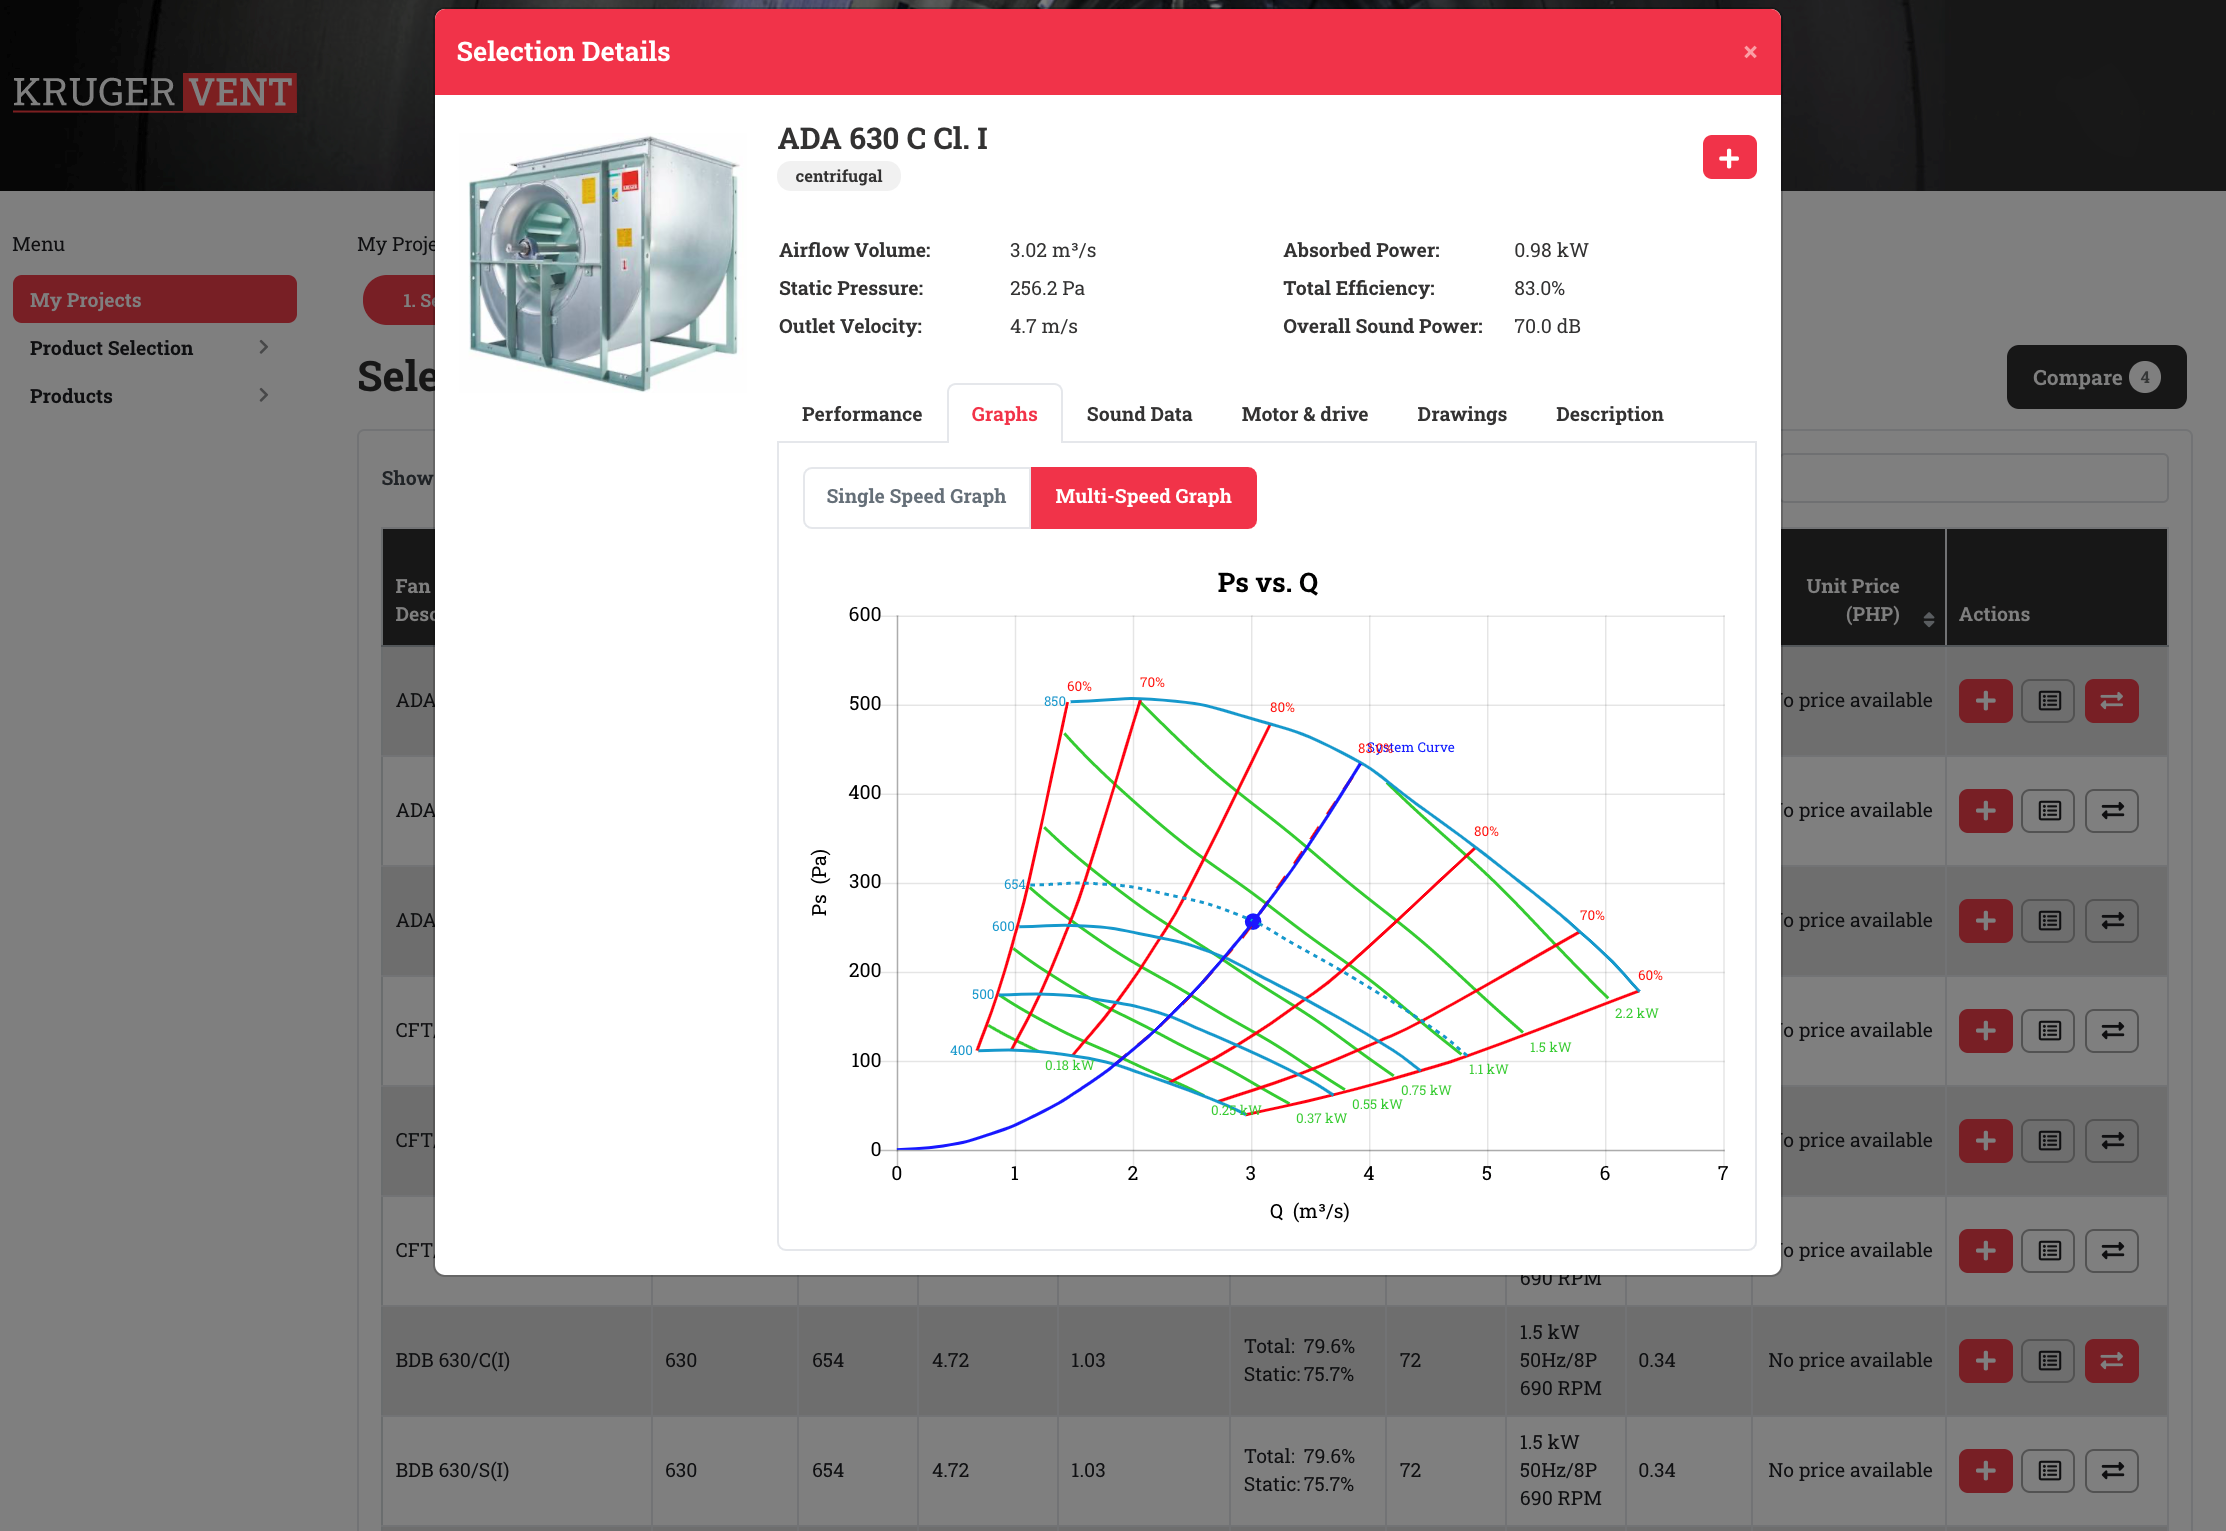View the Drawings tab
The height and width of the screenshot is (1531, 2226).
click(x=1461, y=414)
